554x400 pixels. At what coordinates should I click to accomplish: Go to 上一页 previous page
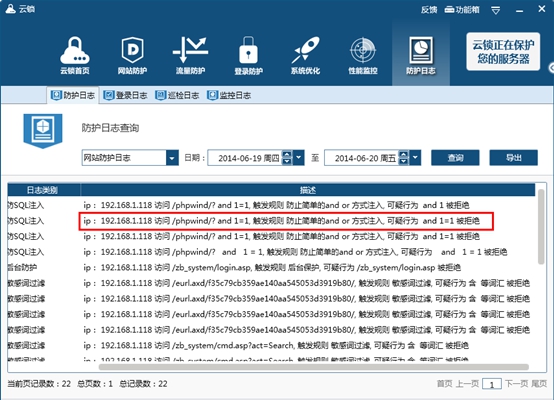[467, 384]
